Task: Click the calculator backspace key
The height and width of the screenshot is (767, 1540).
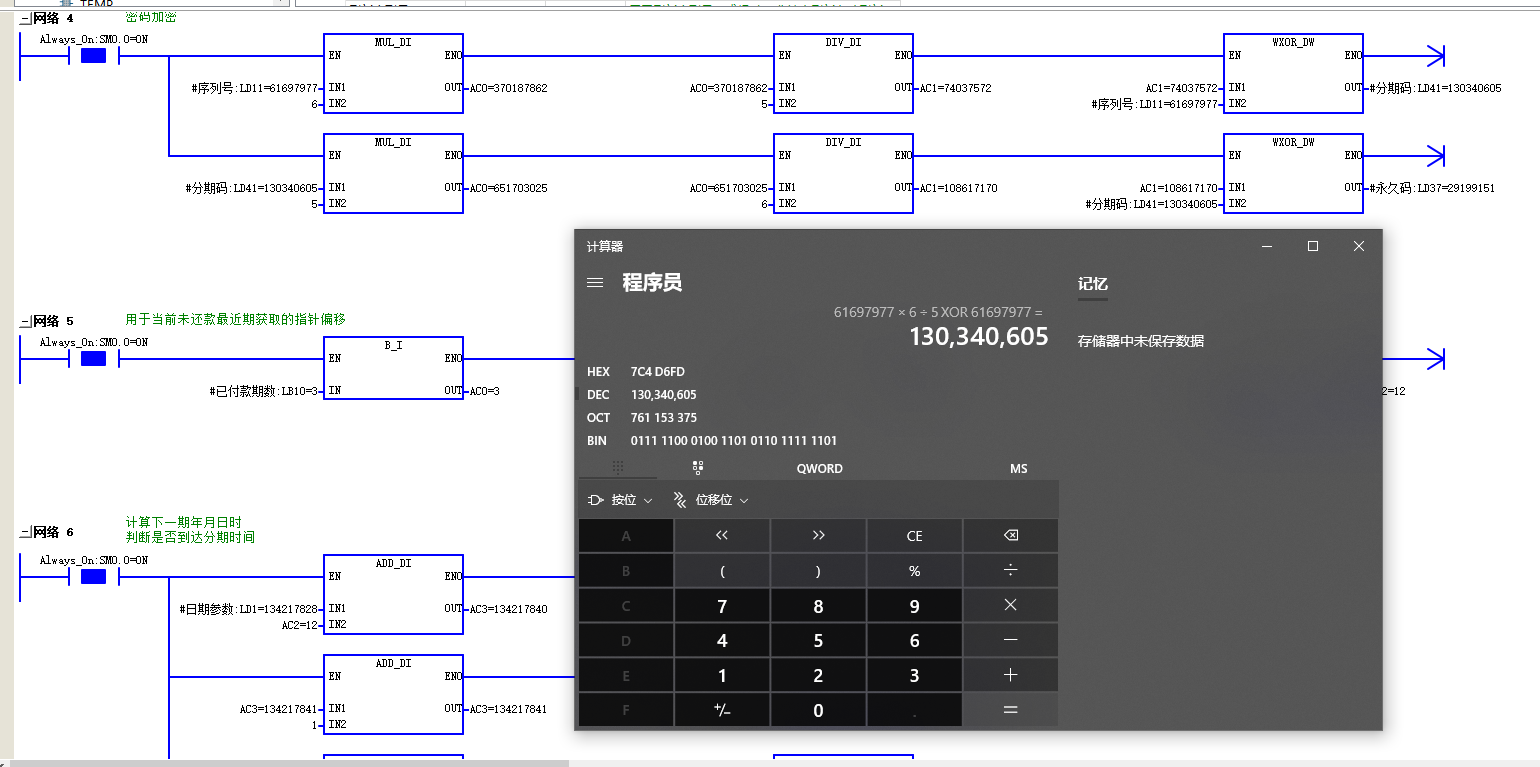Action: pyautogui.click(x=1010, y=536)
